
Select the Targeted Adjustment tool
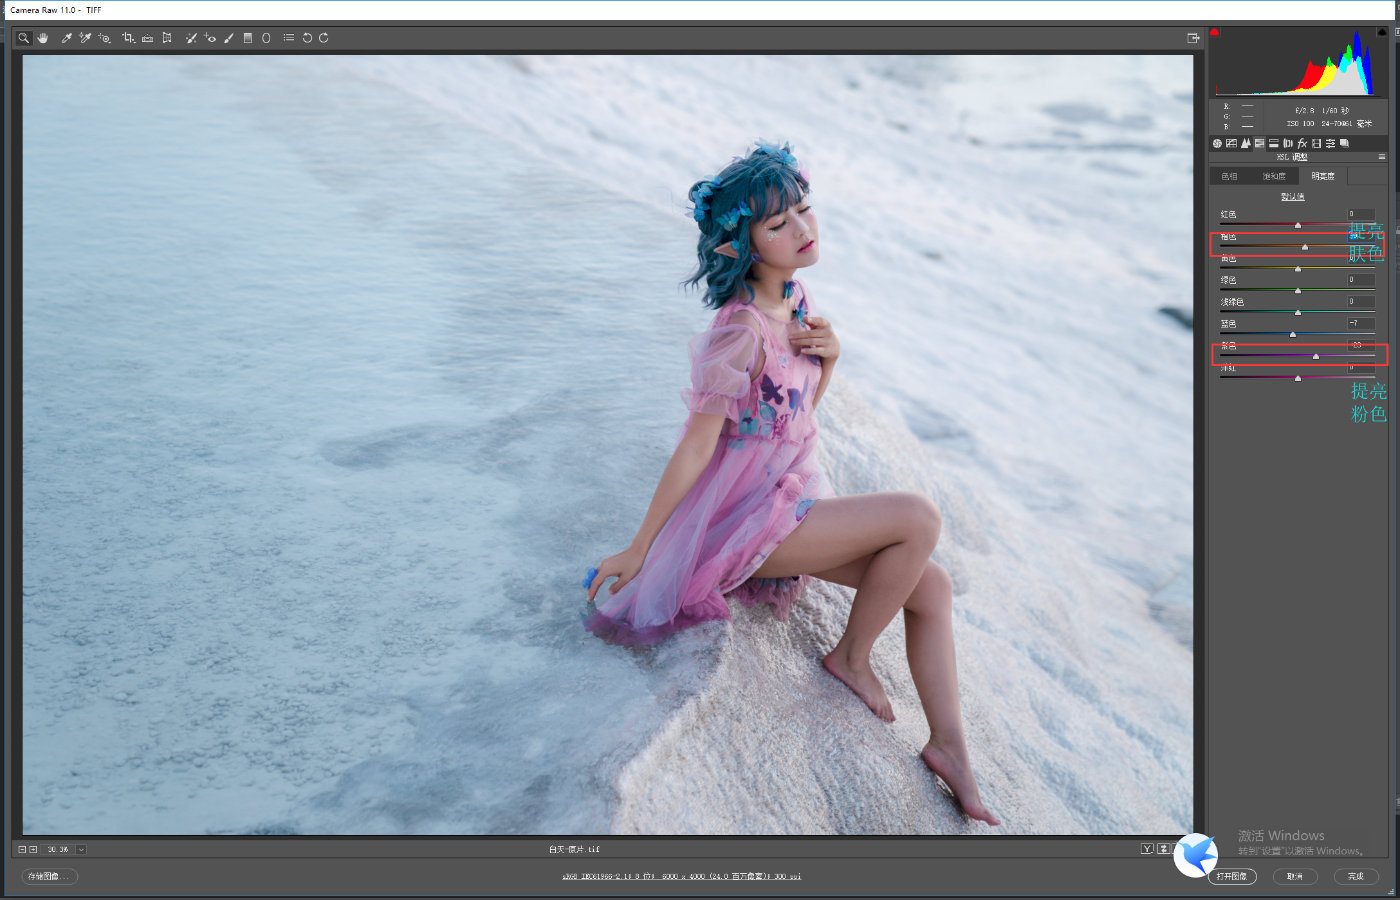[x=105, y=38]
